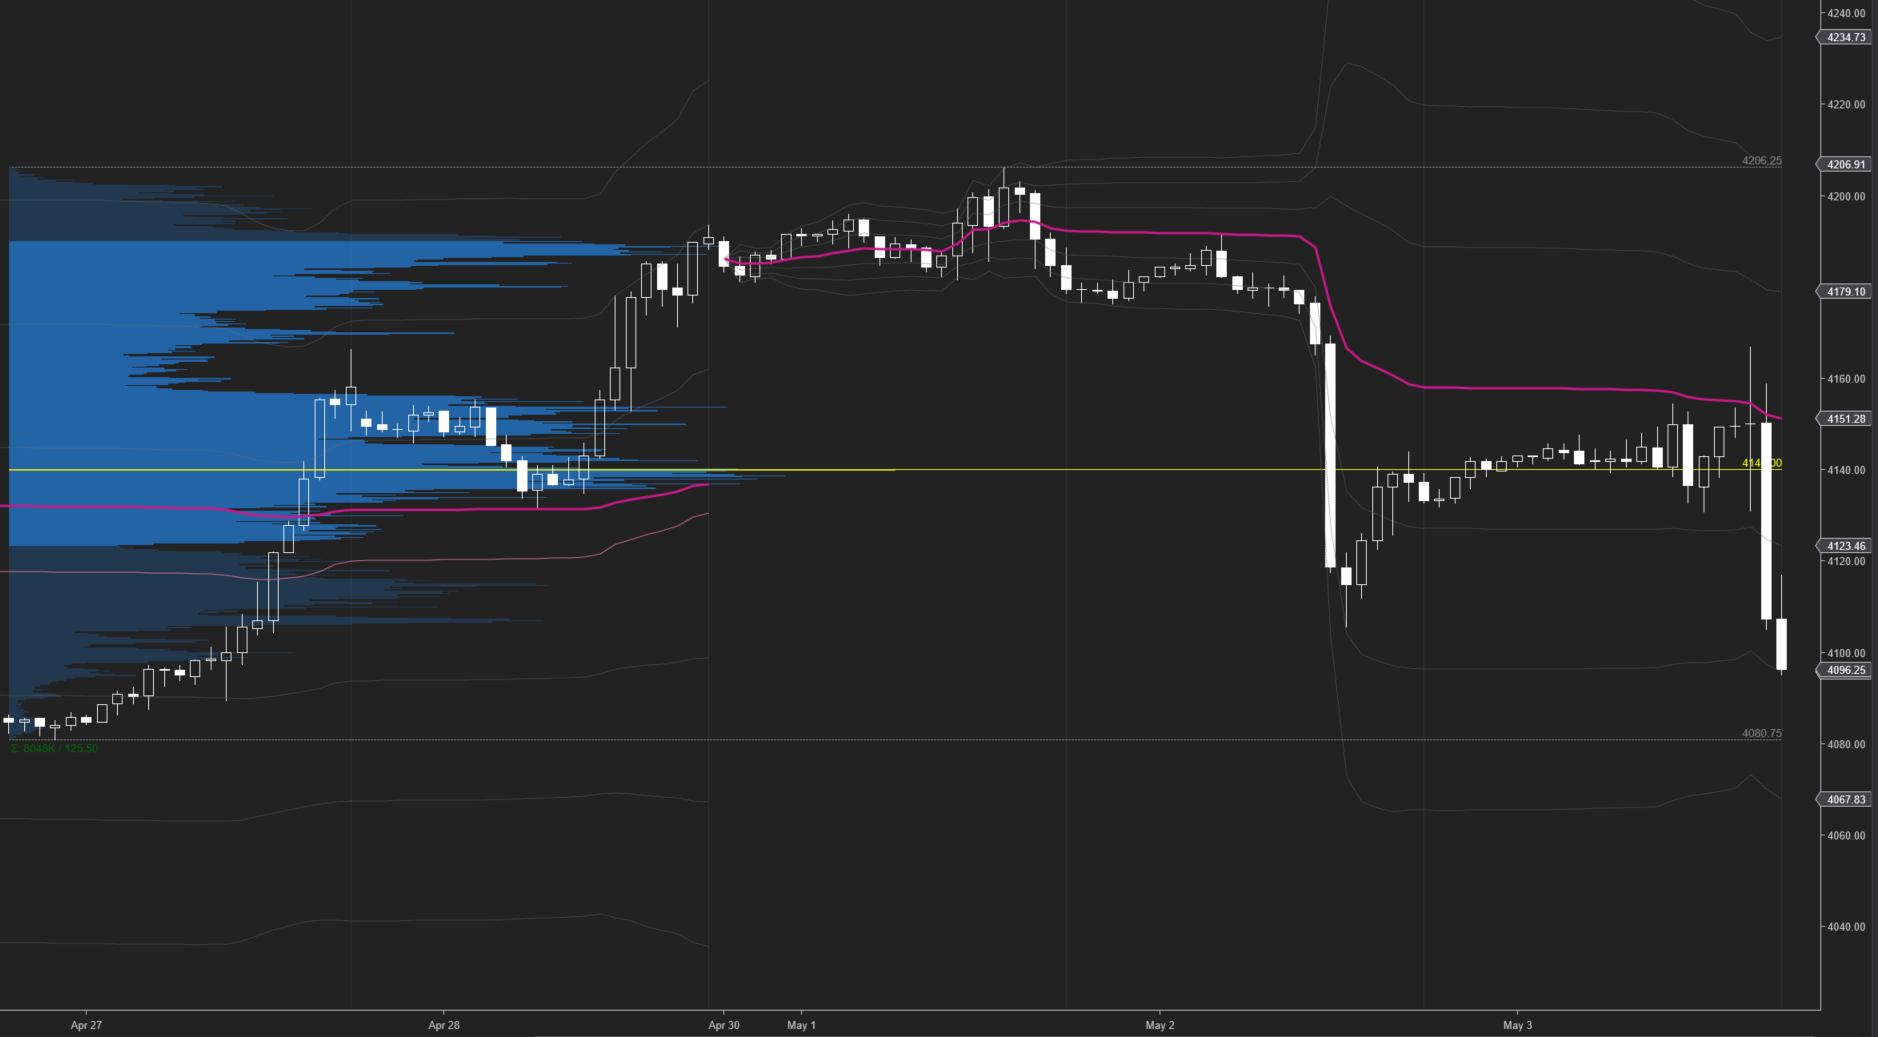Click the 4120.00 price axis label
This screenshot has height=1037, width=1878.
(1846, 561)
